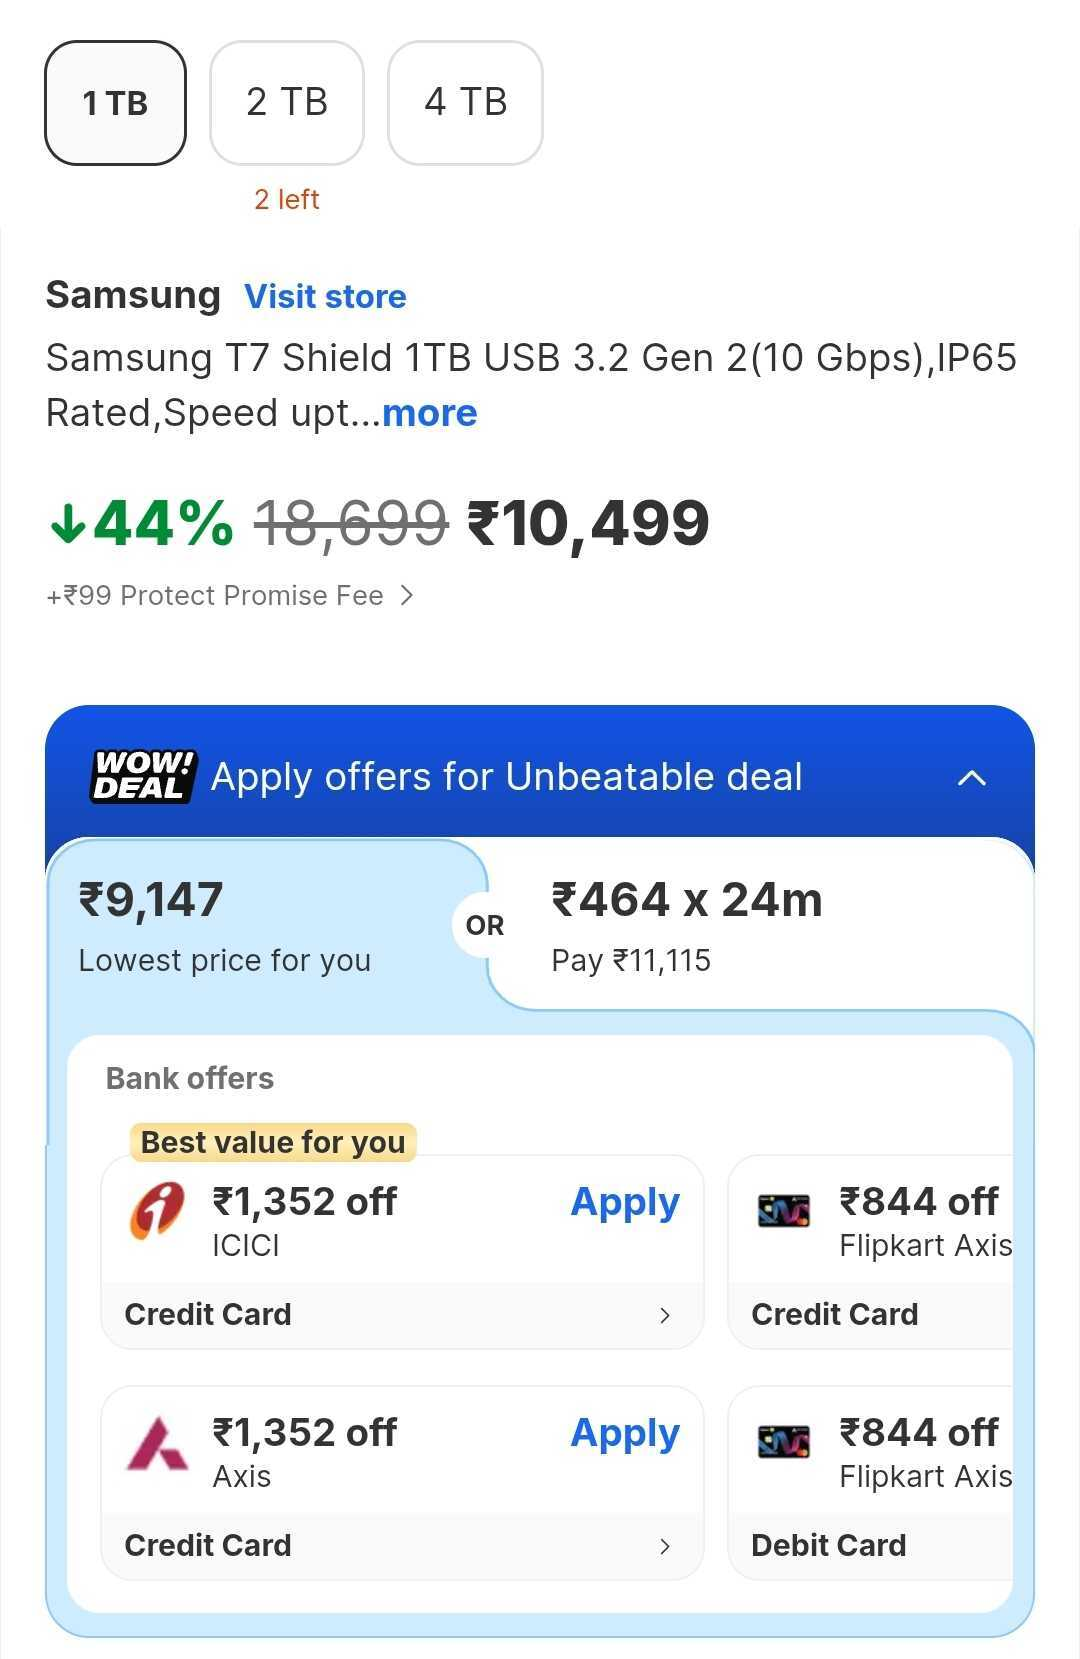Tap the ICICI bank logo icon

[157, 1211]
